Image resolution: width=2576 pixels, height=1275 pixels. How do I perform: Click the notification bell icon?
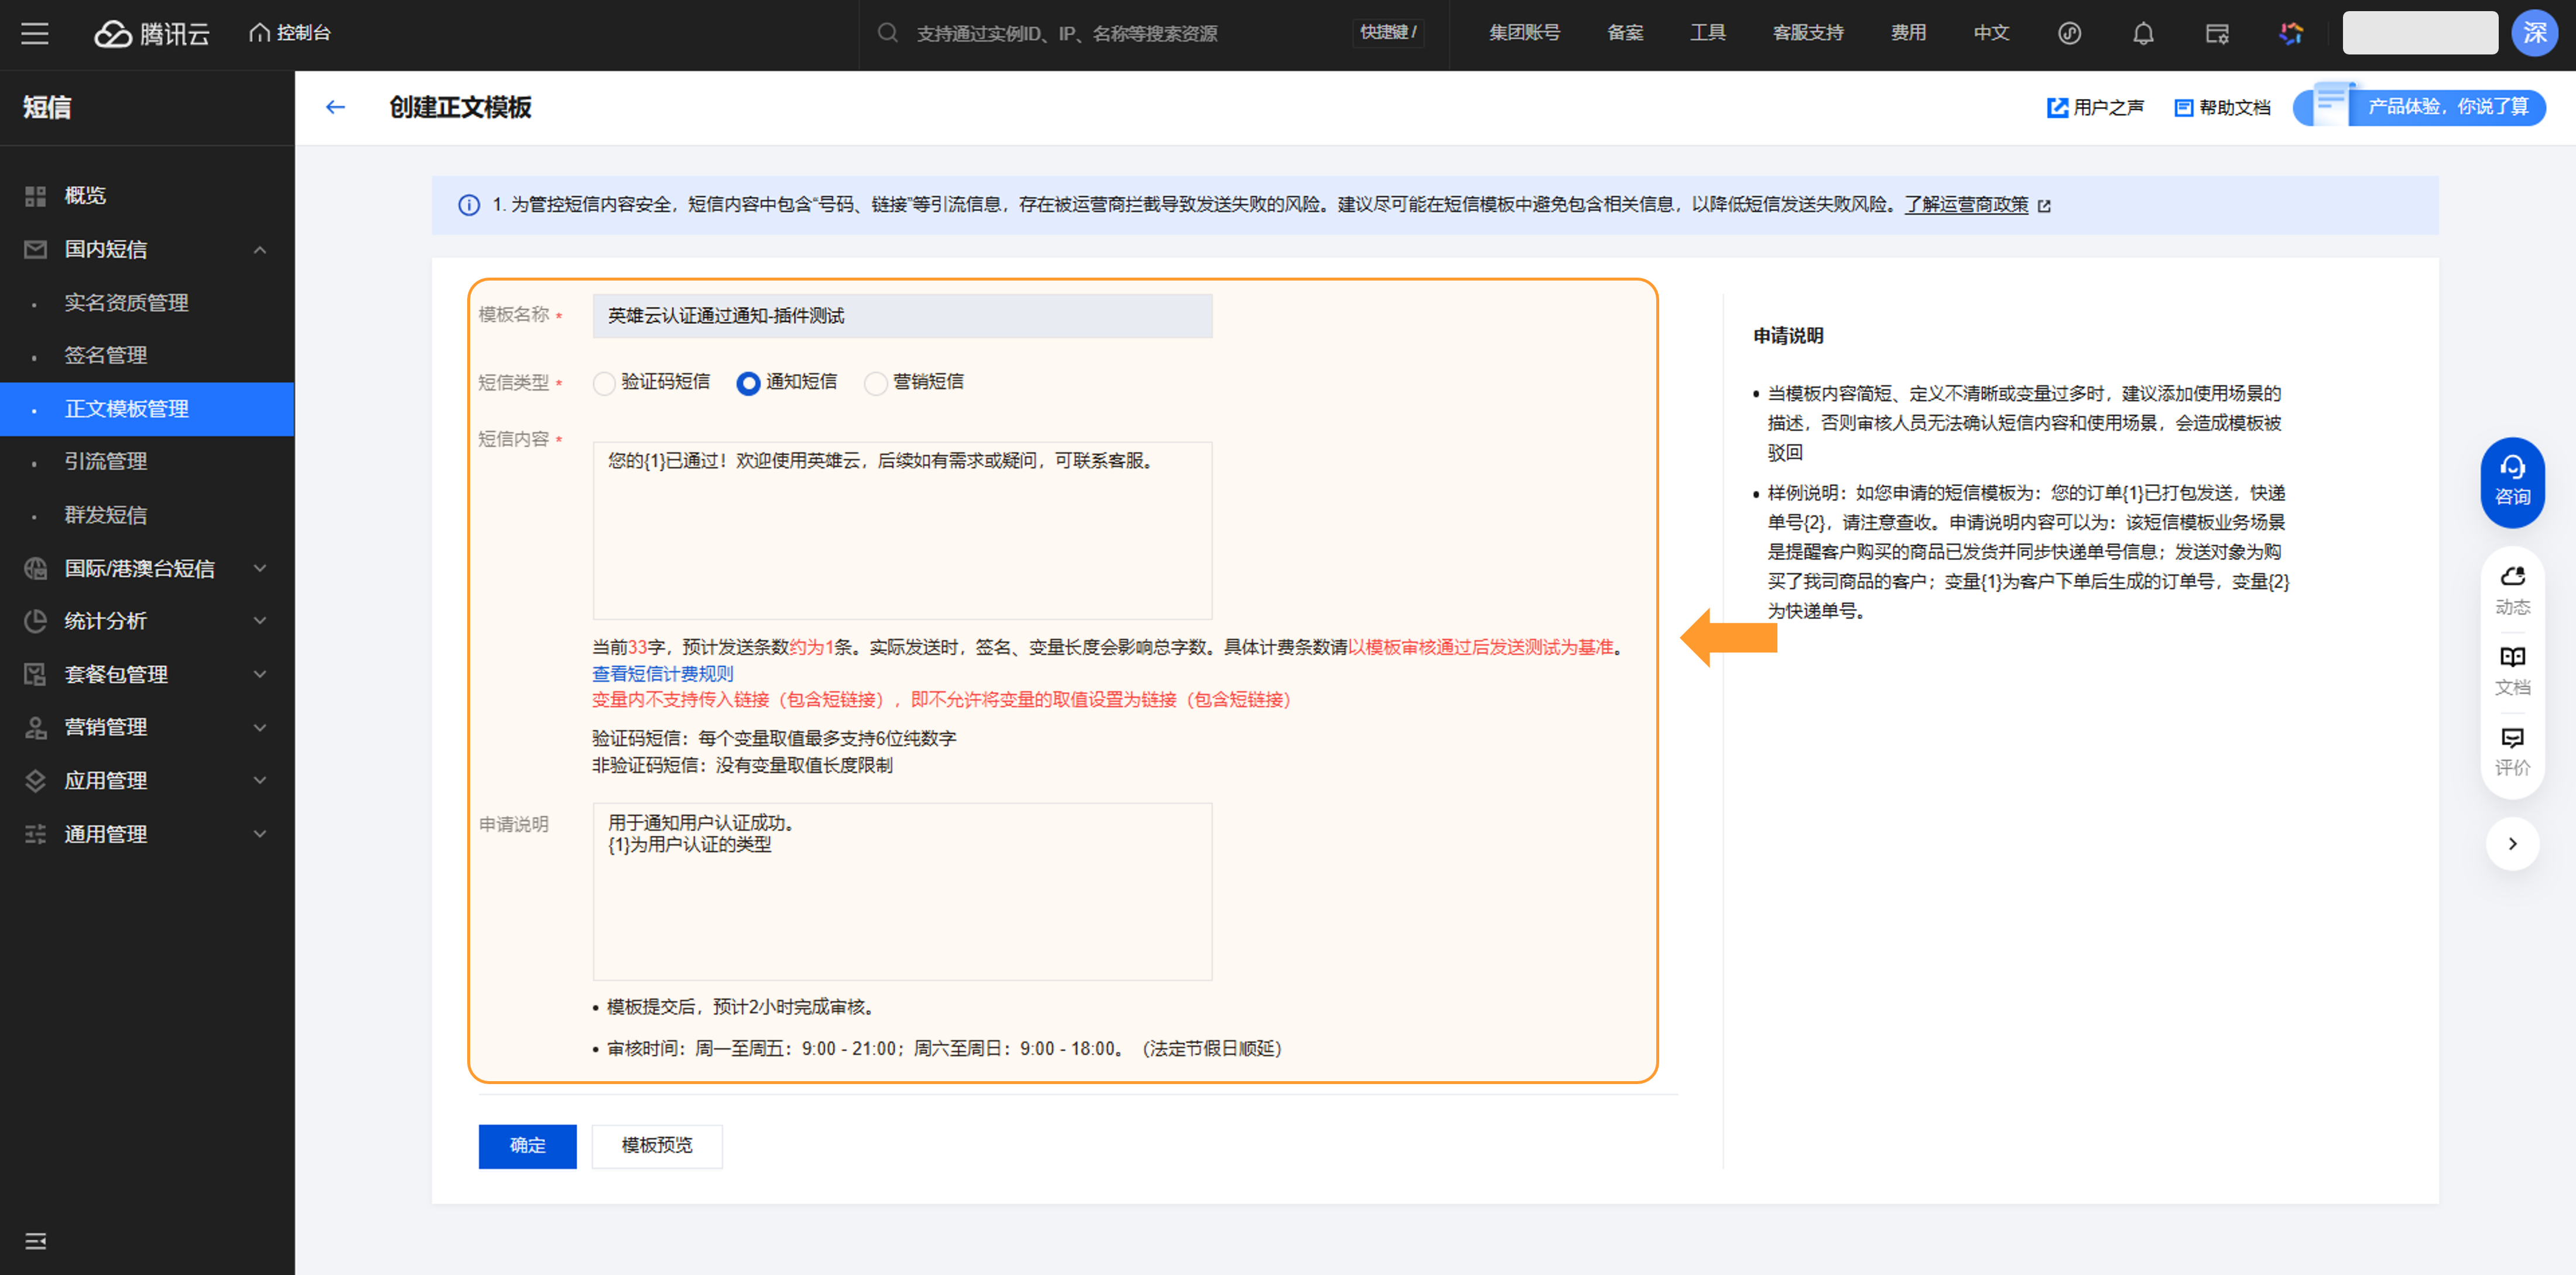coord(2142,33)
